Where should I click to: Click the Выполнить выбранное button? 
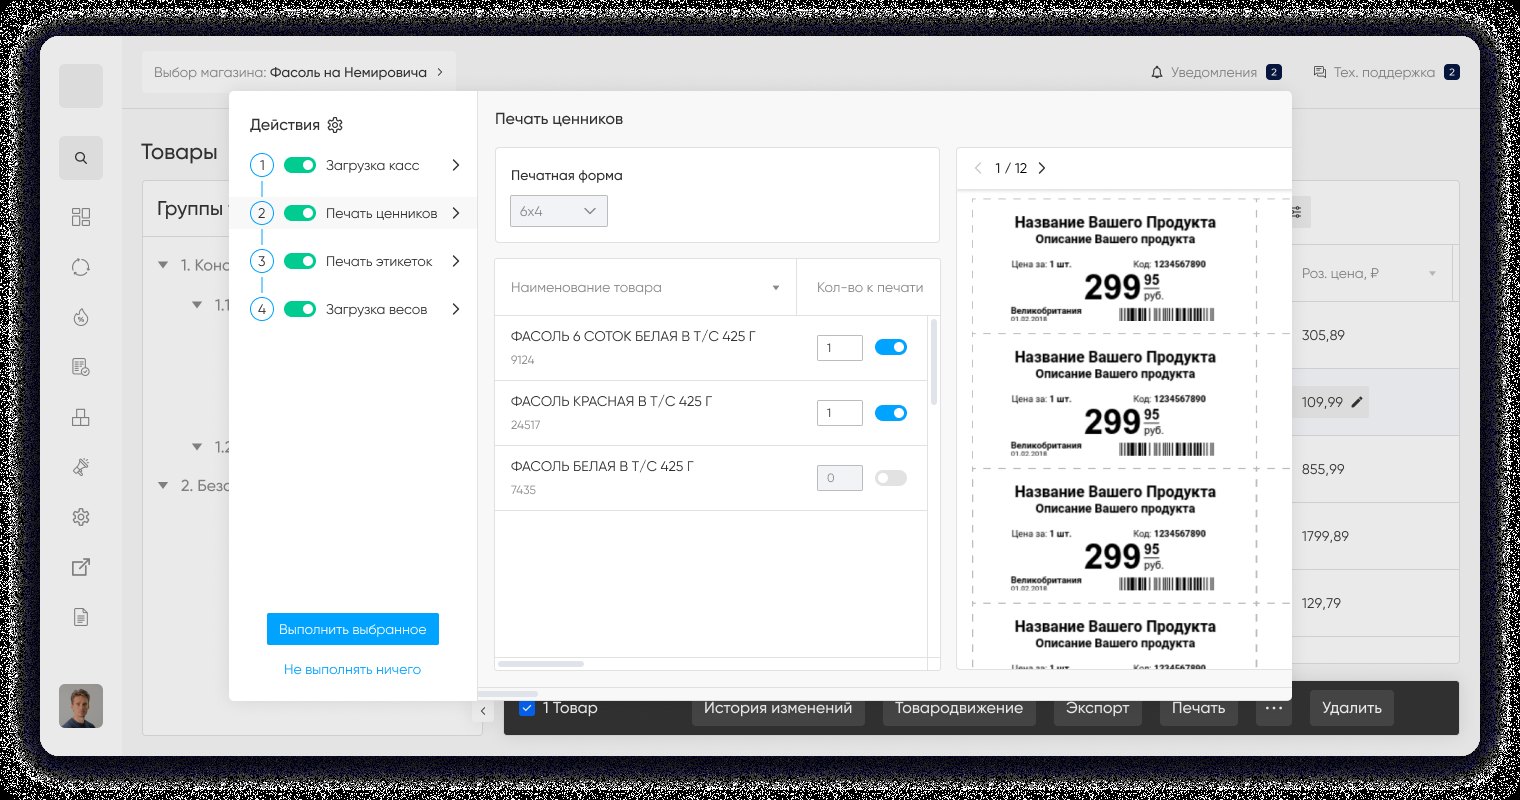pos(353,629)
